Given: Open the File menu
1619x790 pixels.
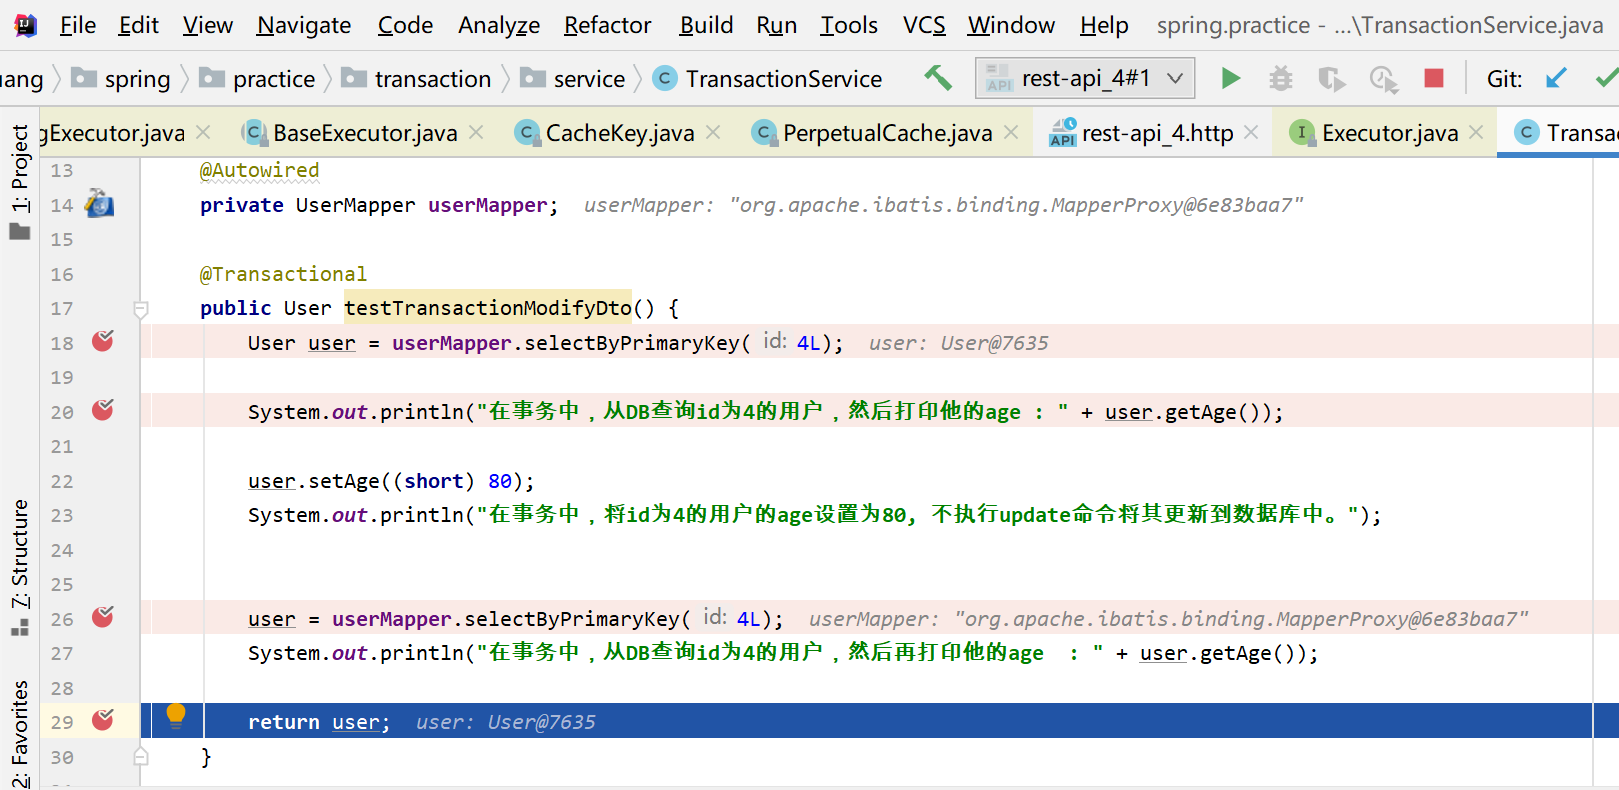Looking at the screenshot, I should pos(77,25).
